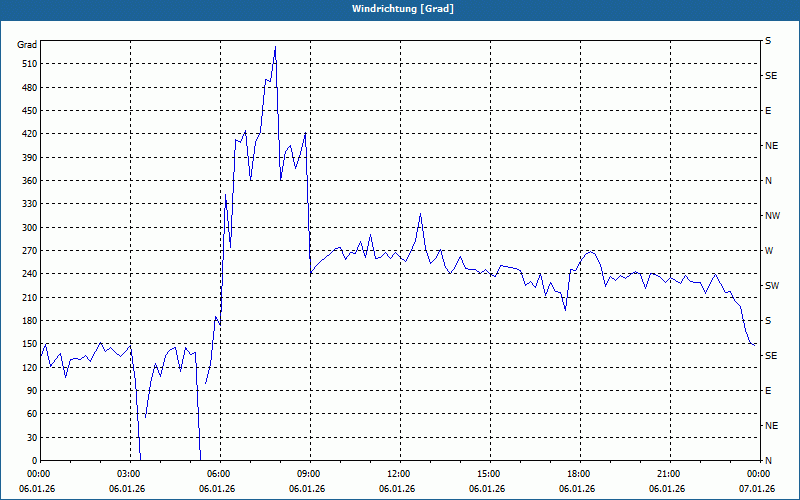The height and width of the screenshot is (500, 800).
Task: Click the 'N' compass label at the 360 gridline
Action: tap(768, 181)
